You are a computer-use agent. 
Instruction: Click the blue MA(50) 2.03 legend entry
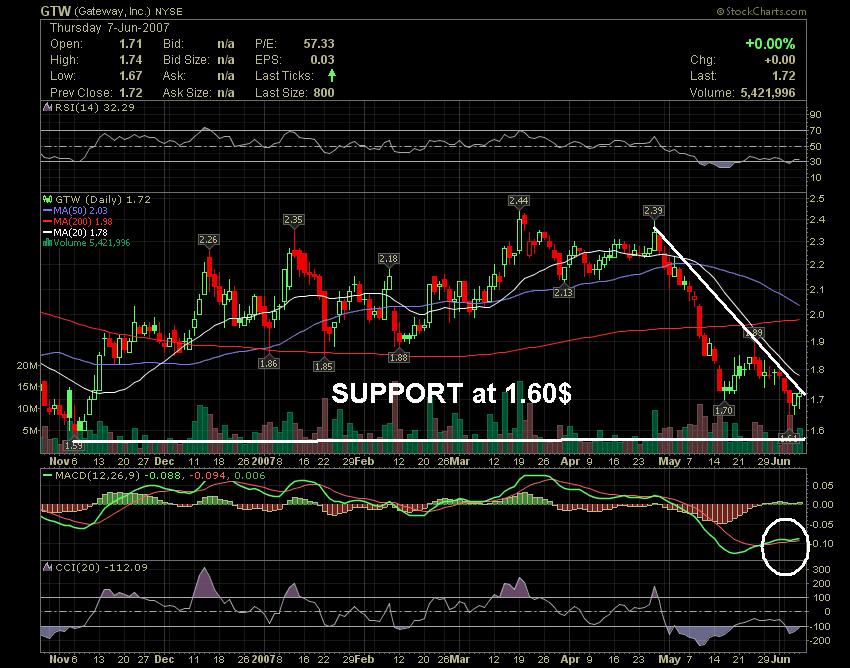coord(80,210)
